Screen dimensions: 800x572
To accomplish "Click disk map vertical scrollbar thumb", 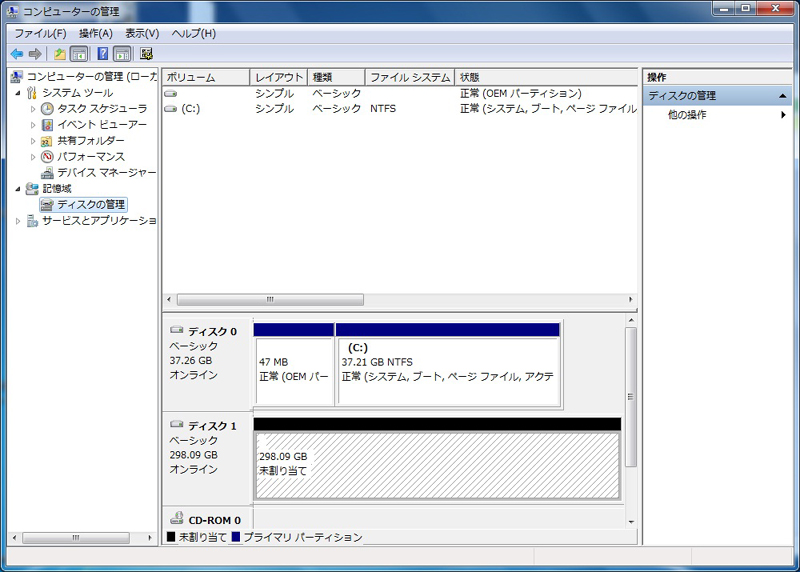I will pyautogui.click(x=631, y=397).
